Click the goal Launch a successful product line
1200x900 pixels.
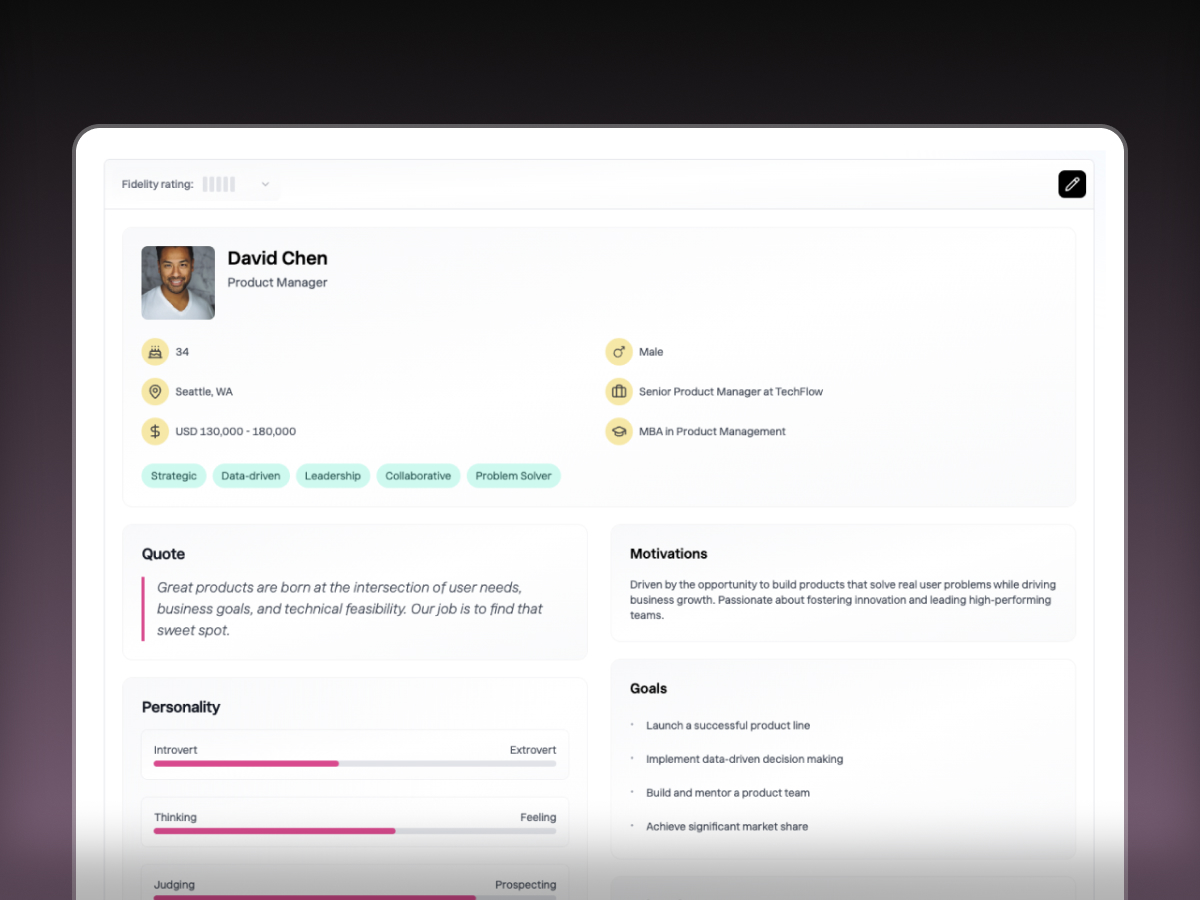pos(728,725)
